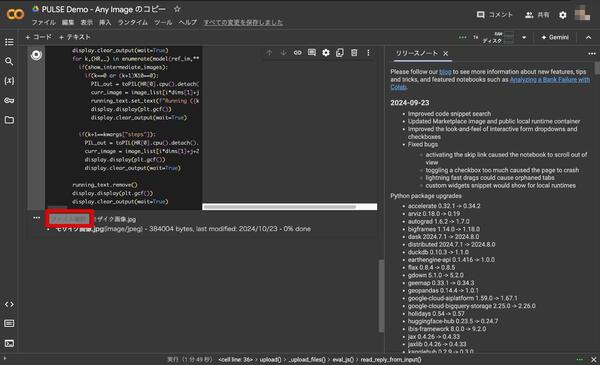Open the ランタイム menu
600x365 pixels.
[133, 23]
